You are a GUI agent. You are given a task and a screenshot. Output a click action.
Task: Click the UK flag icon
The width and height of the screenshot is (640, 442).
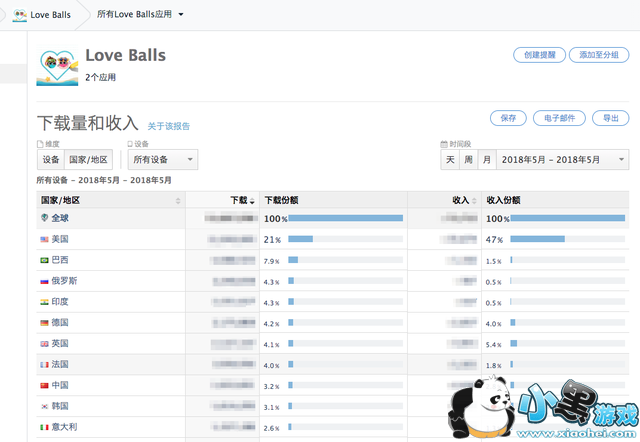point(44,344)
